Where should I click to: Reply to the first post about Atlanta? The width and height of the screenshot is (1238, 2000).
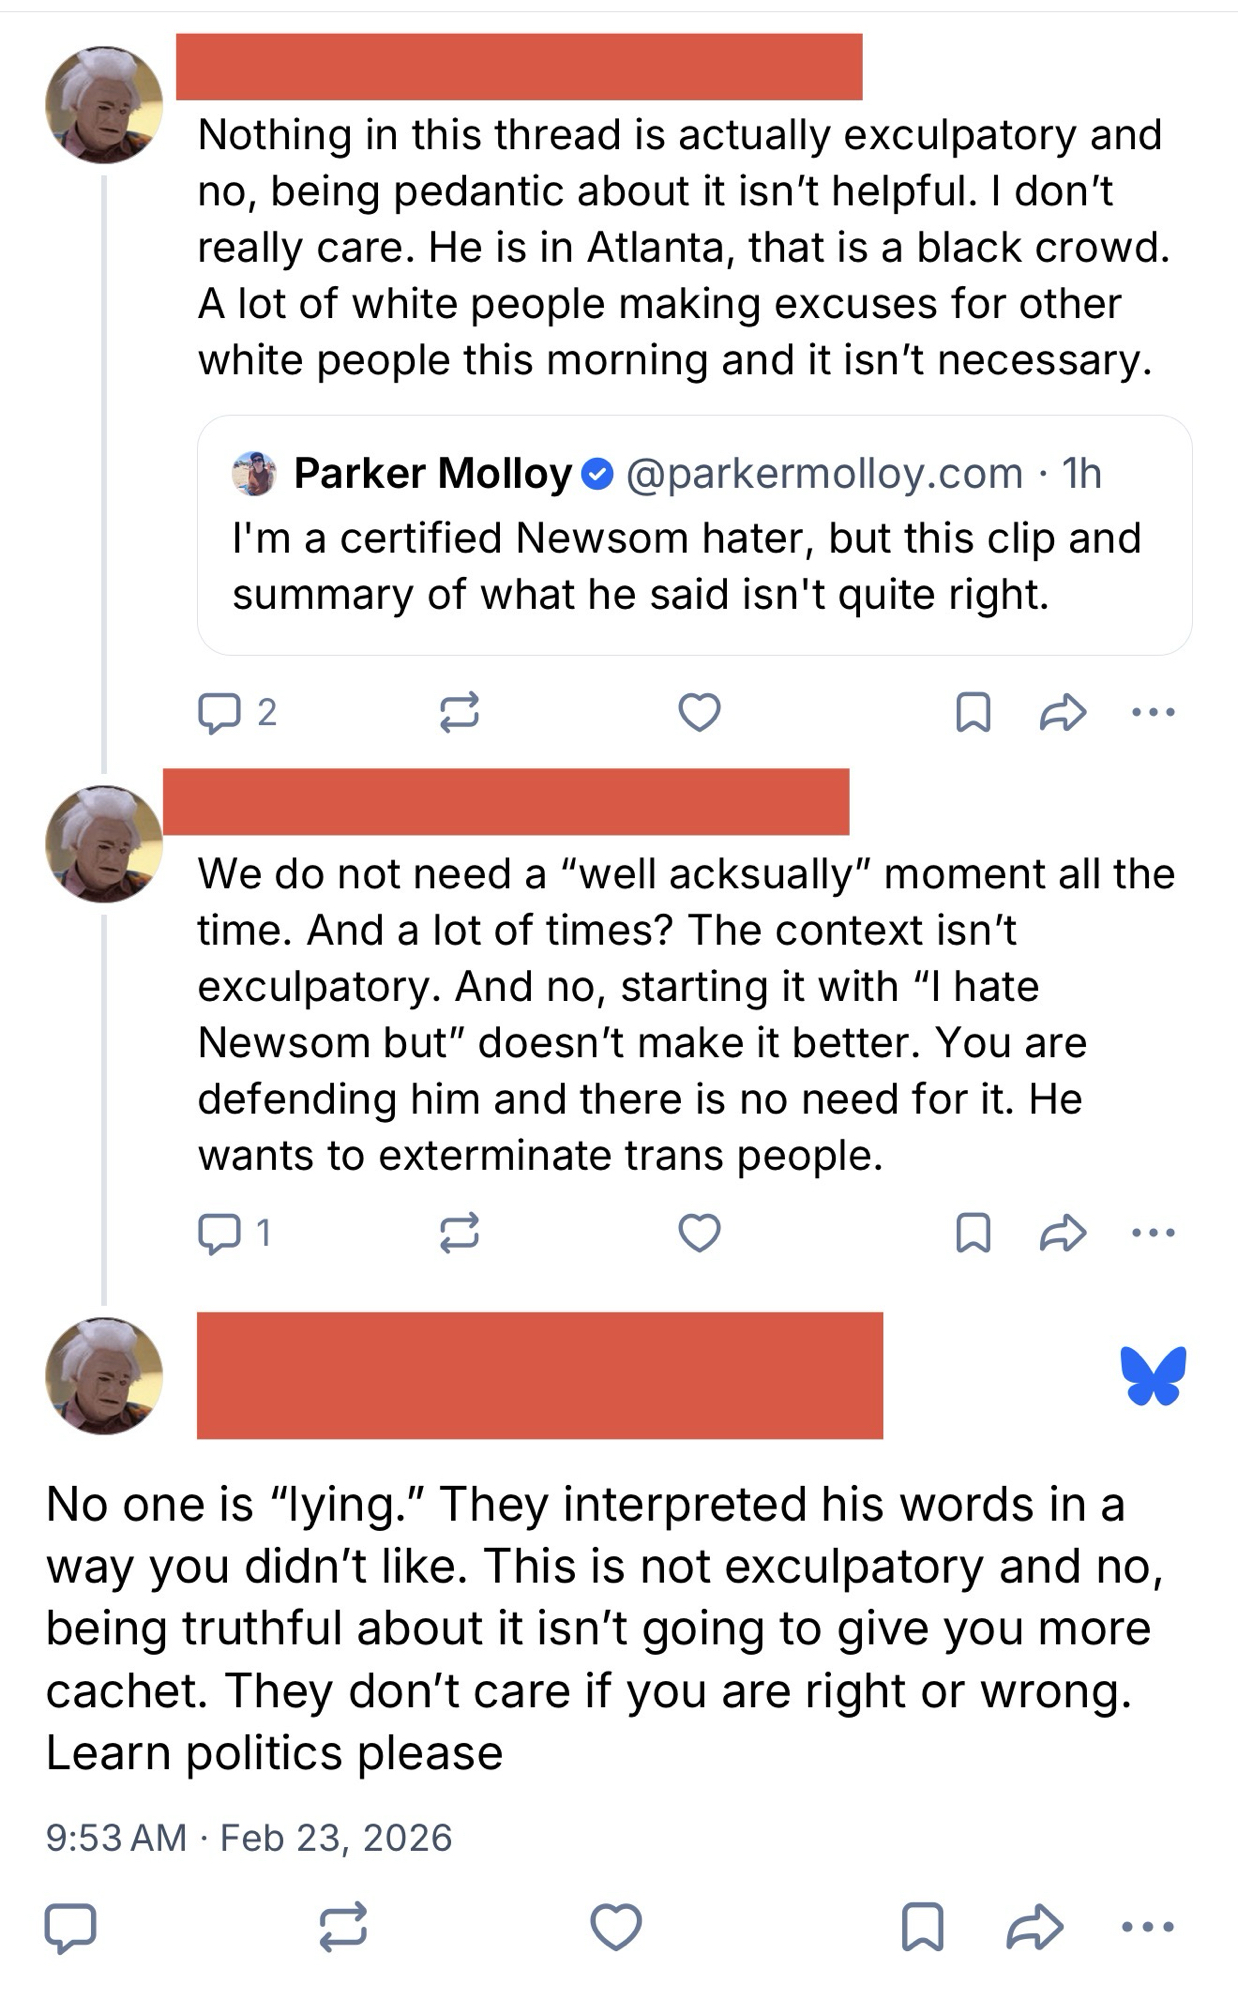220,713
